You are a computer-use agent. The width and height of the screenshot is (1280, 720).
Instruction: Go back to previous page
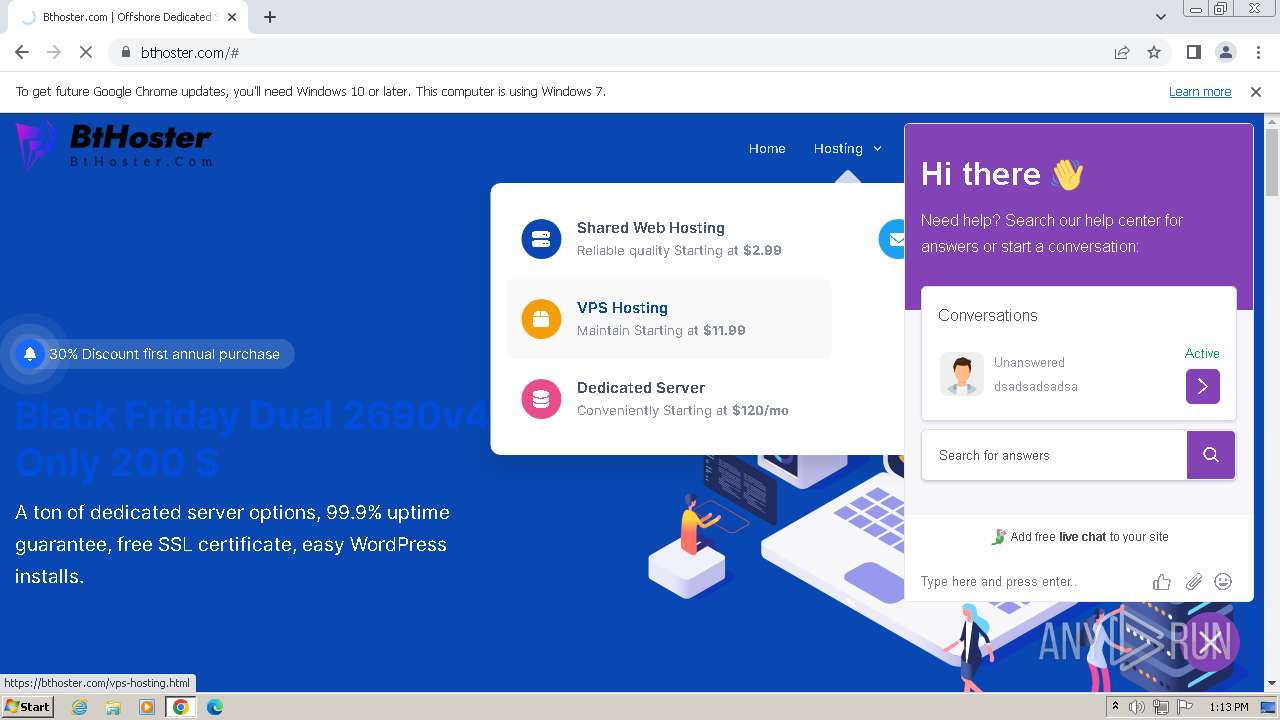pos(22,52)
